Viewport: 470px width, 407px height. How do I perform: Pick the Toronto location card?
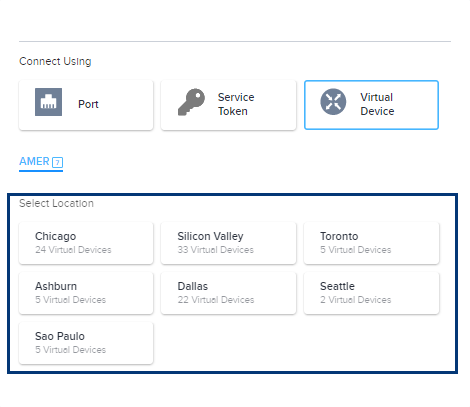pyautogui.click(x=371, y=243)
